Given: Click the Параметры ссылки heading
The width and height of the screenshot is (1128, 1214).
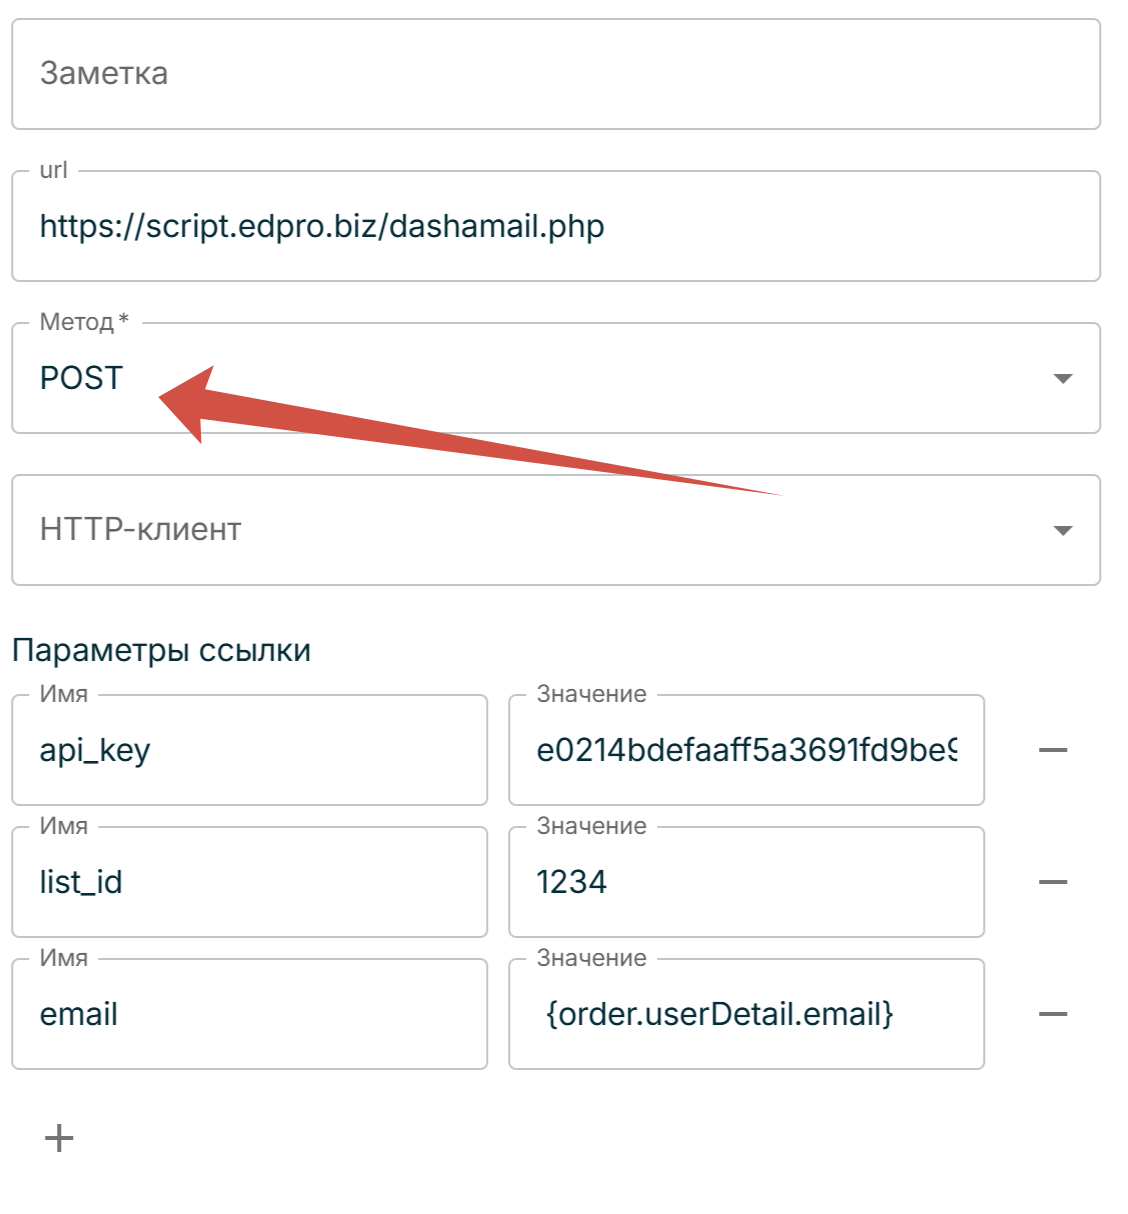Looking at the screenshot, I should coord(162,650).
